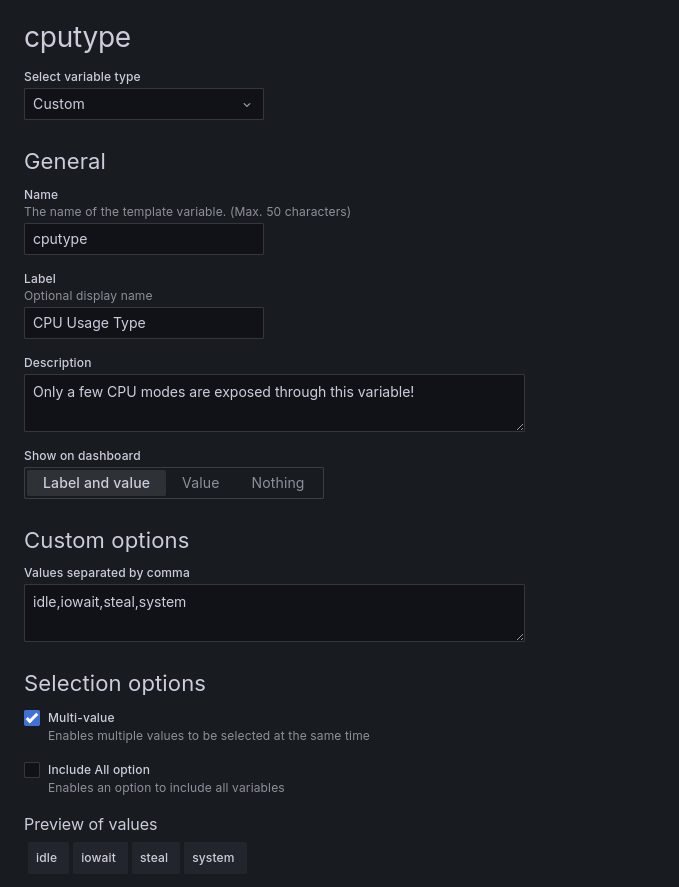Disable the Multi-value option

point(32,718)
